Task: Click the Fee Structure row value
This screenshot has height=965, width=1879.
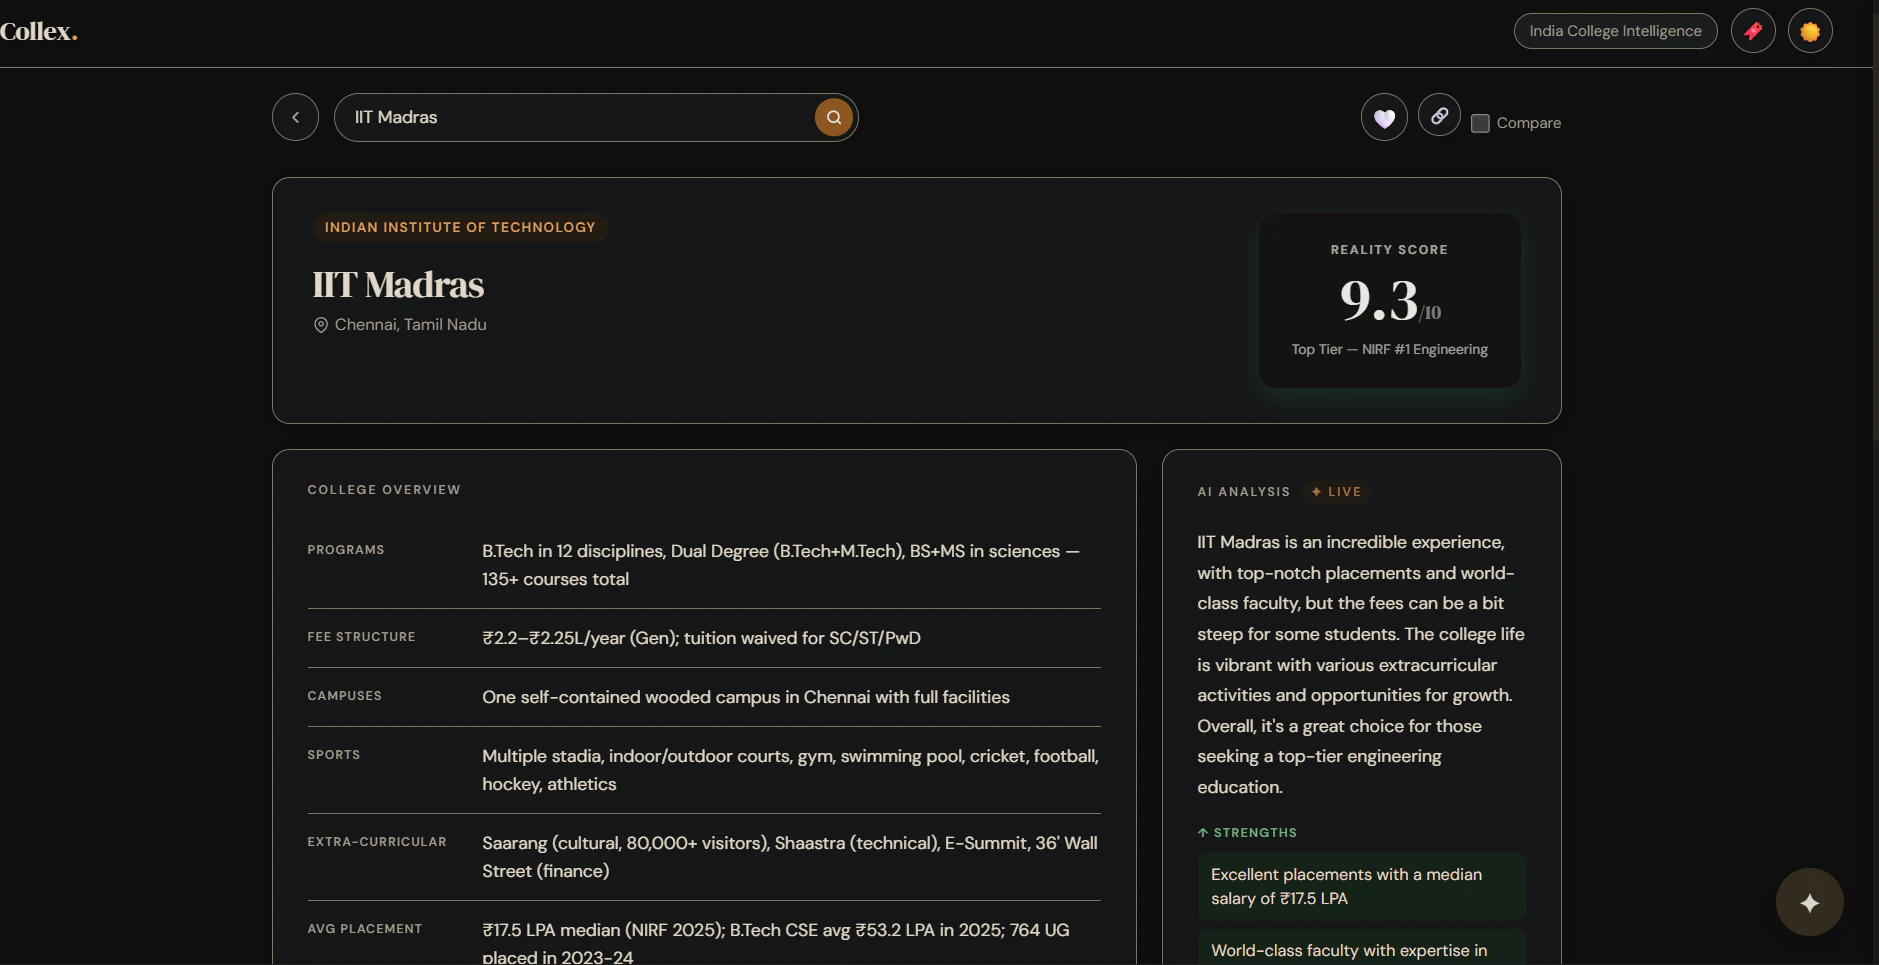Action: (x=701, y=638)
